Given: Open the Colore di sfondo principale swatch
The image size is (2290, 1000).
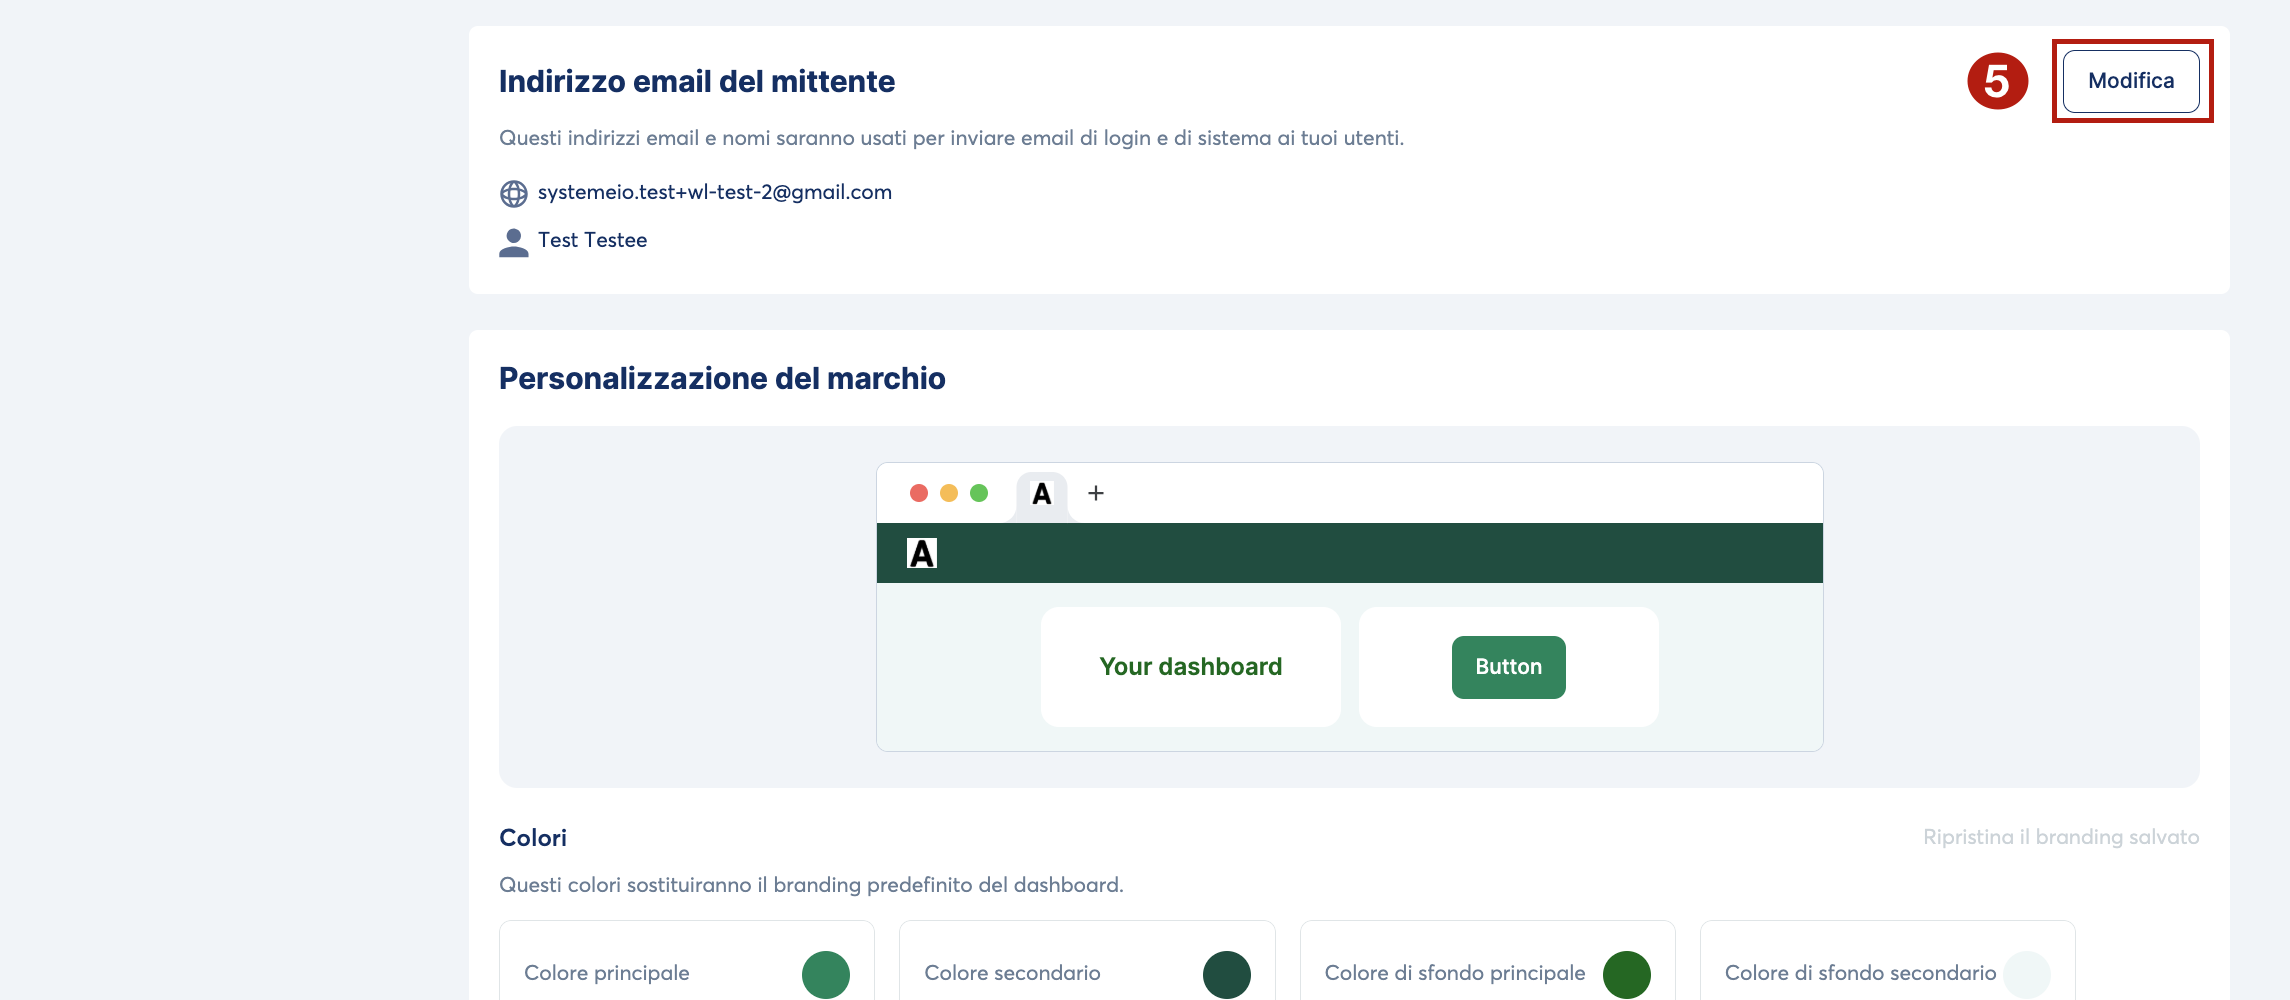Looking at the screenshot, I should [1627, 974].
